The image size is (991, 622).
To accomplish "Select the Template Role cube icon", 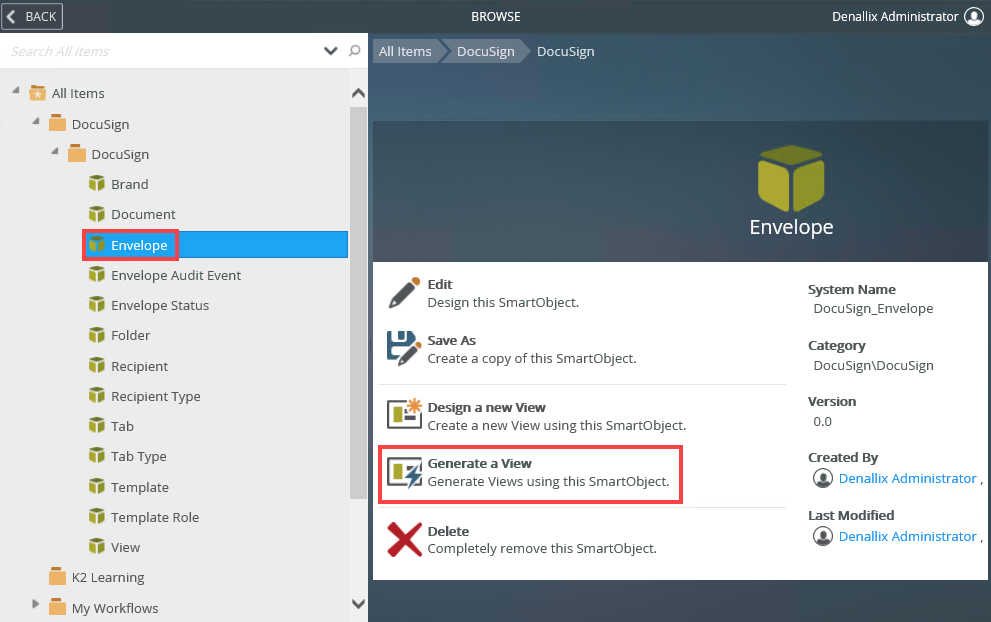I will point(97,516).
